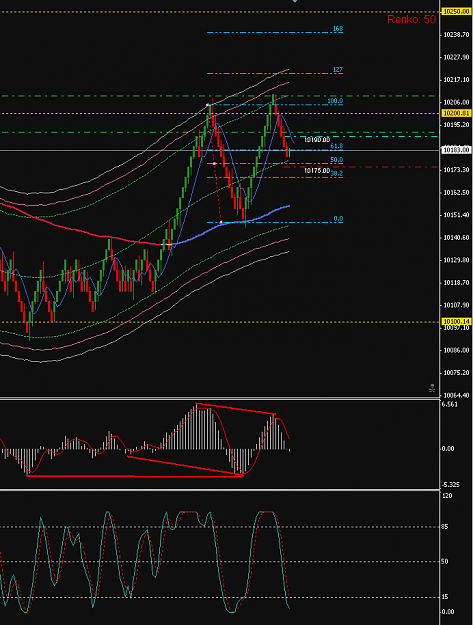Click the 10238.70 axis price
Viewport: 473px width, 625px height.
457,35
